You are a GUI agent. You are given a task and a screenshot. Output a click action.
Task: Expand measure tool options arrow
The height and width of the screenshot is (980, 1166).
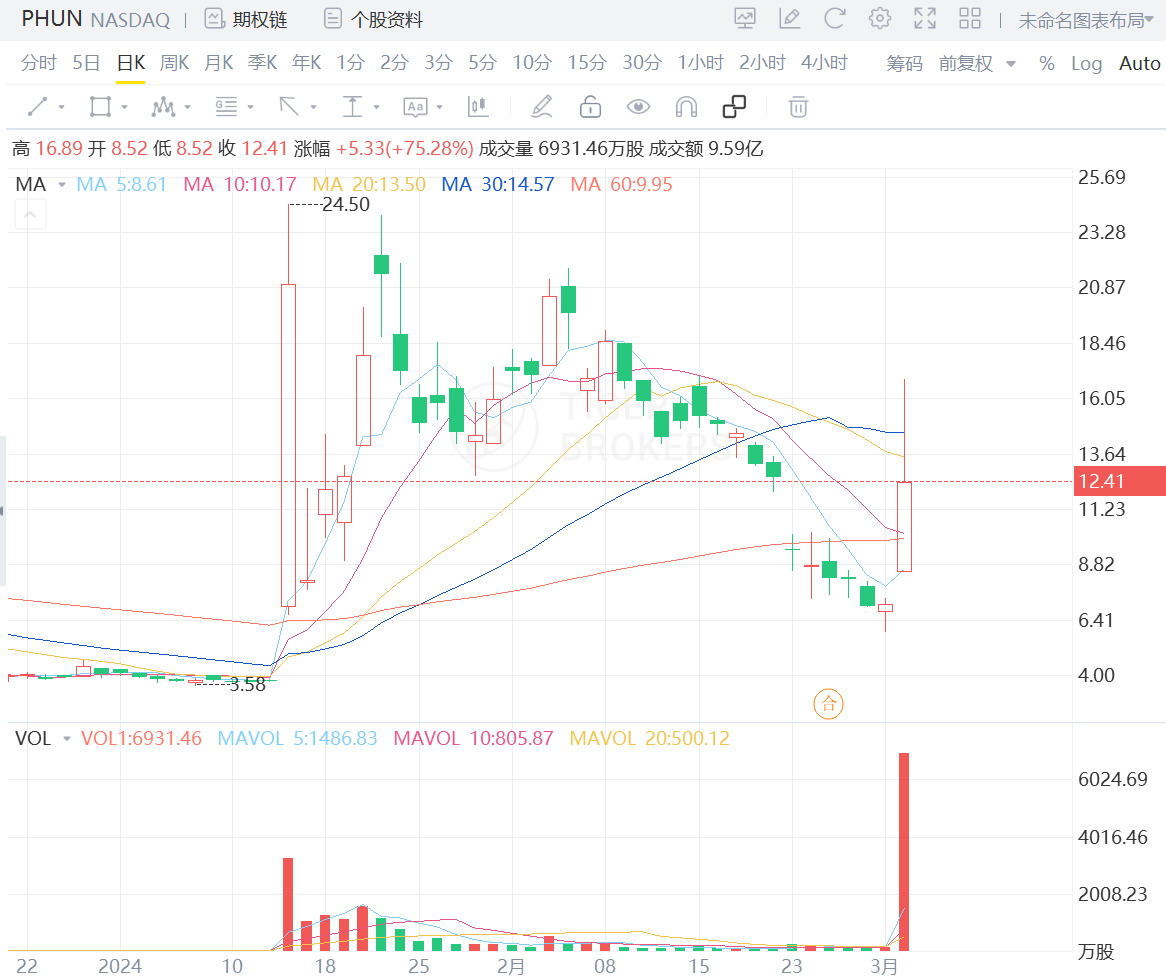click(376, 107)
